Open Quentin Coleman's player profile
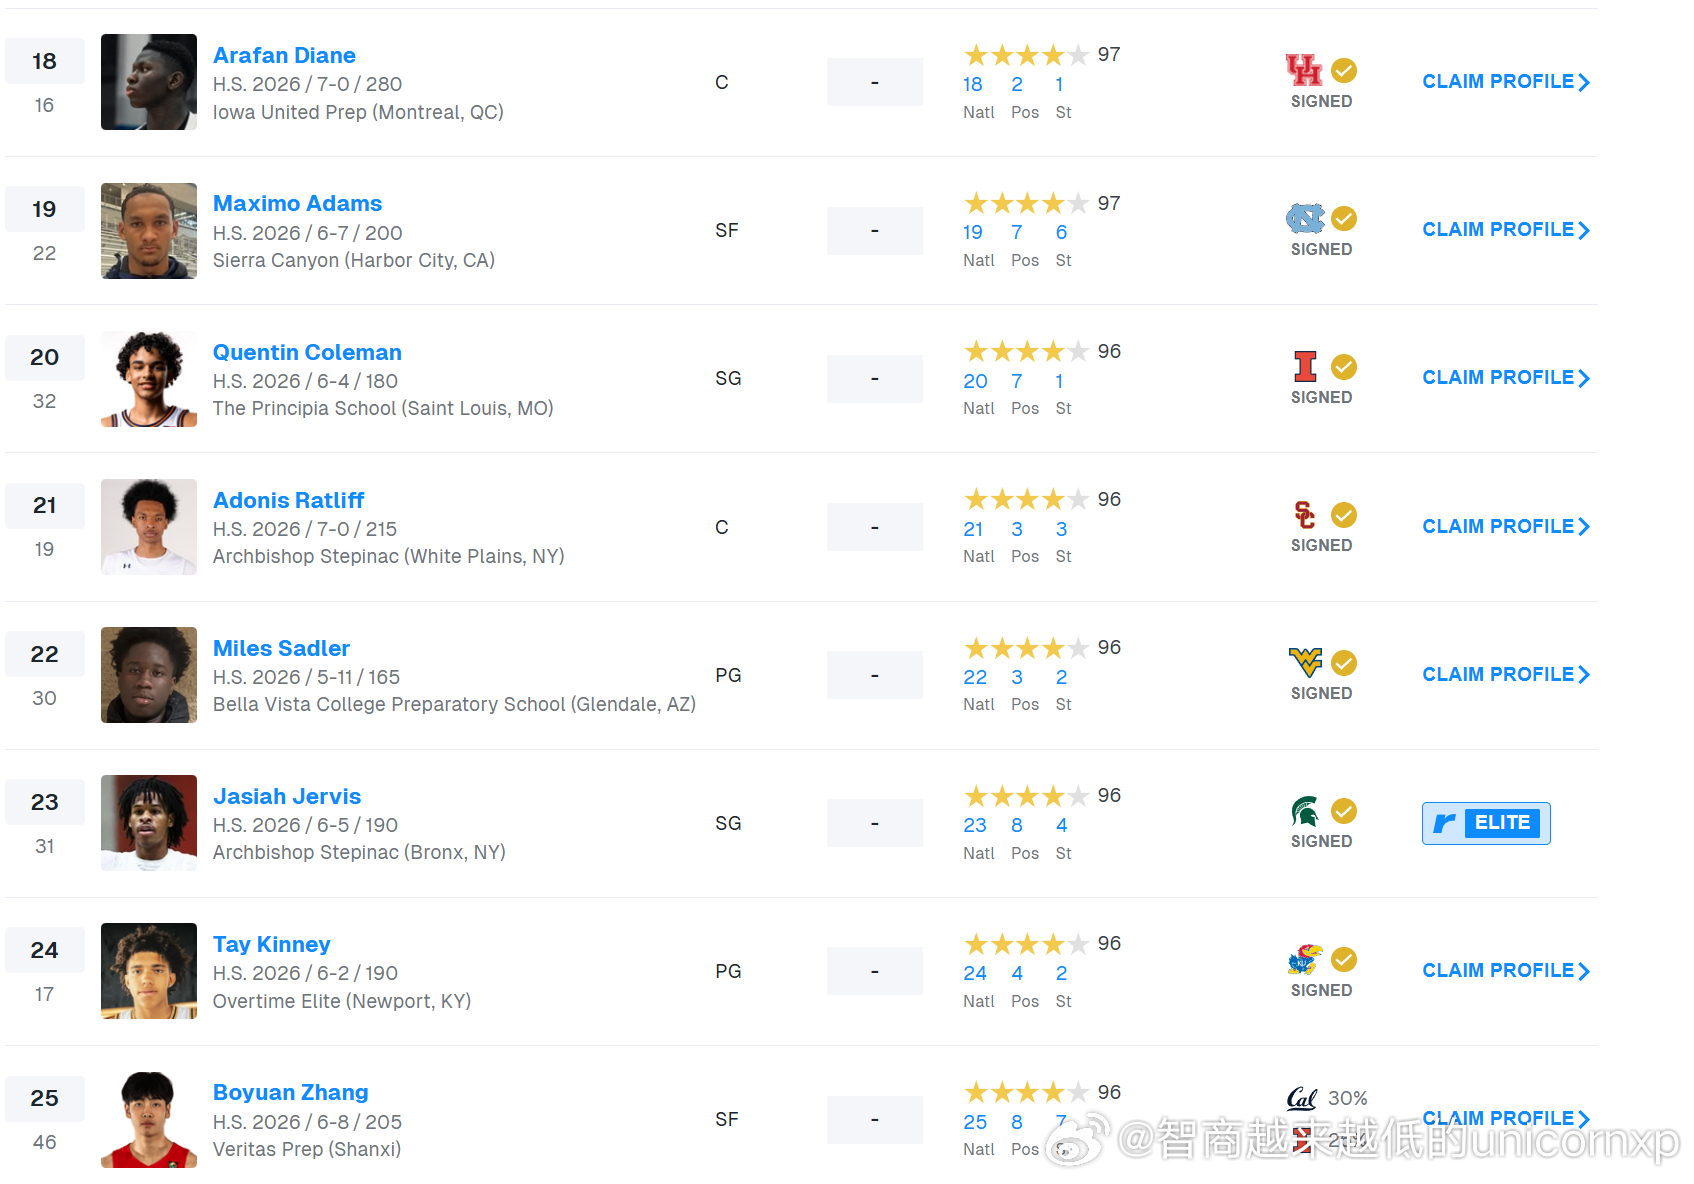This screenshot has height=1184, width=1694. pyautogui.click(x=307, y=352)
